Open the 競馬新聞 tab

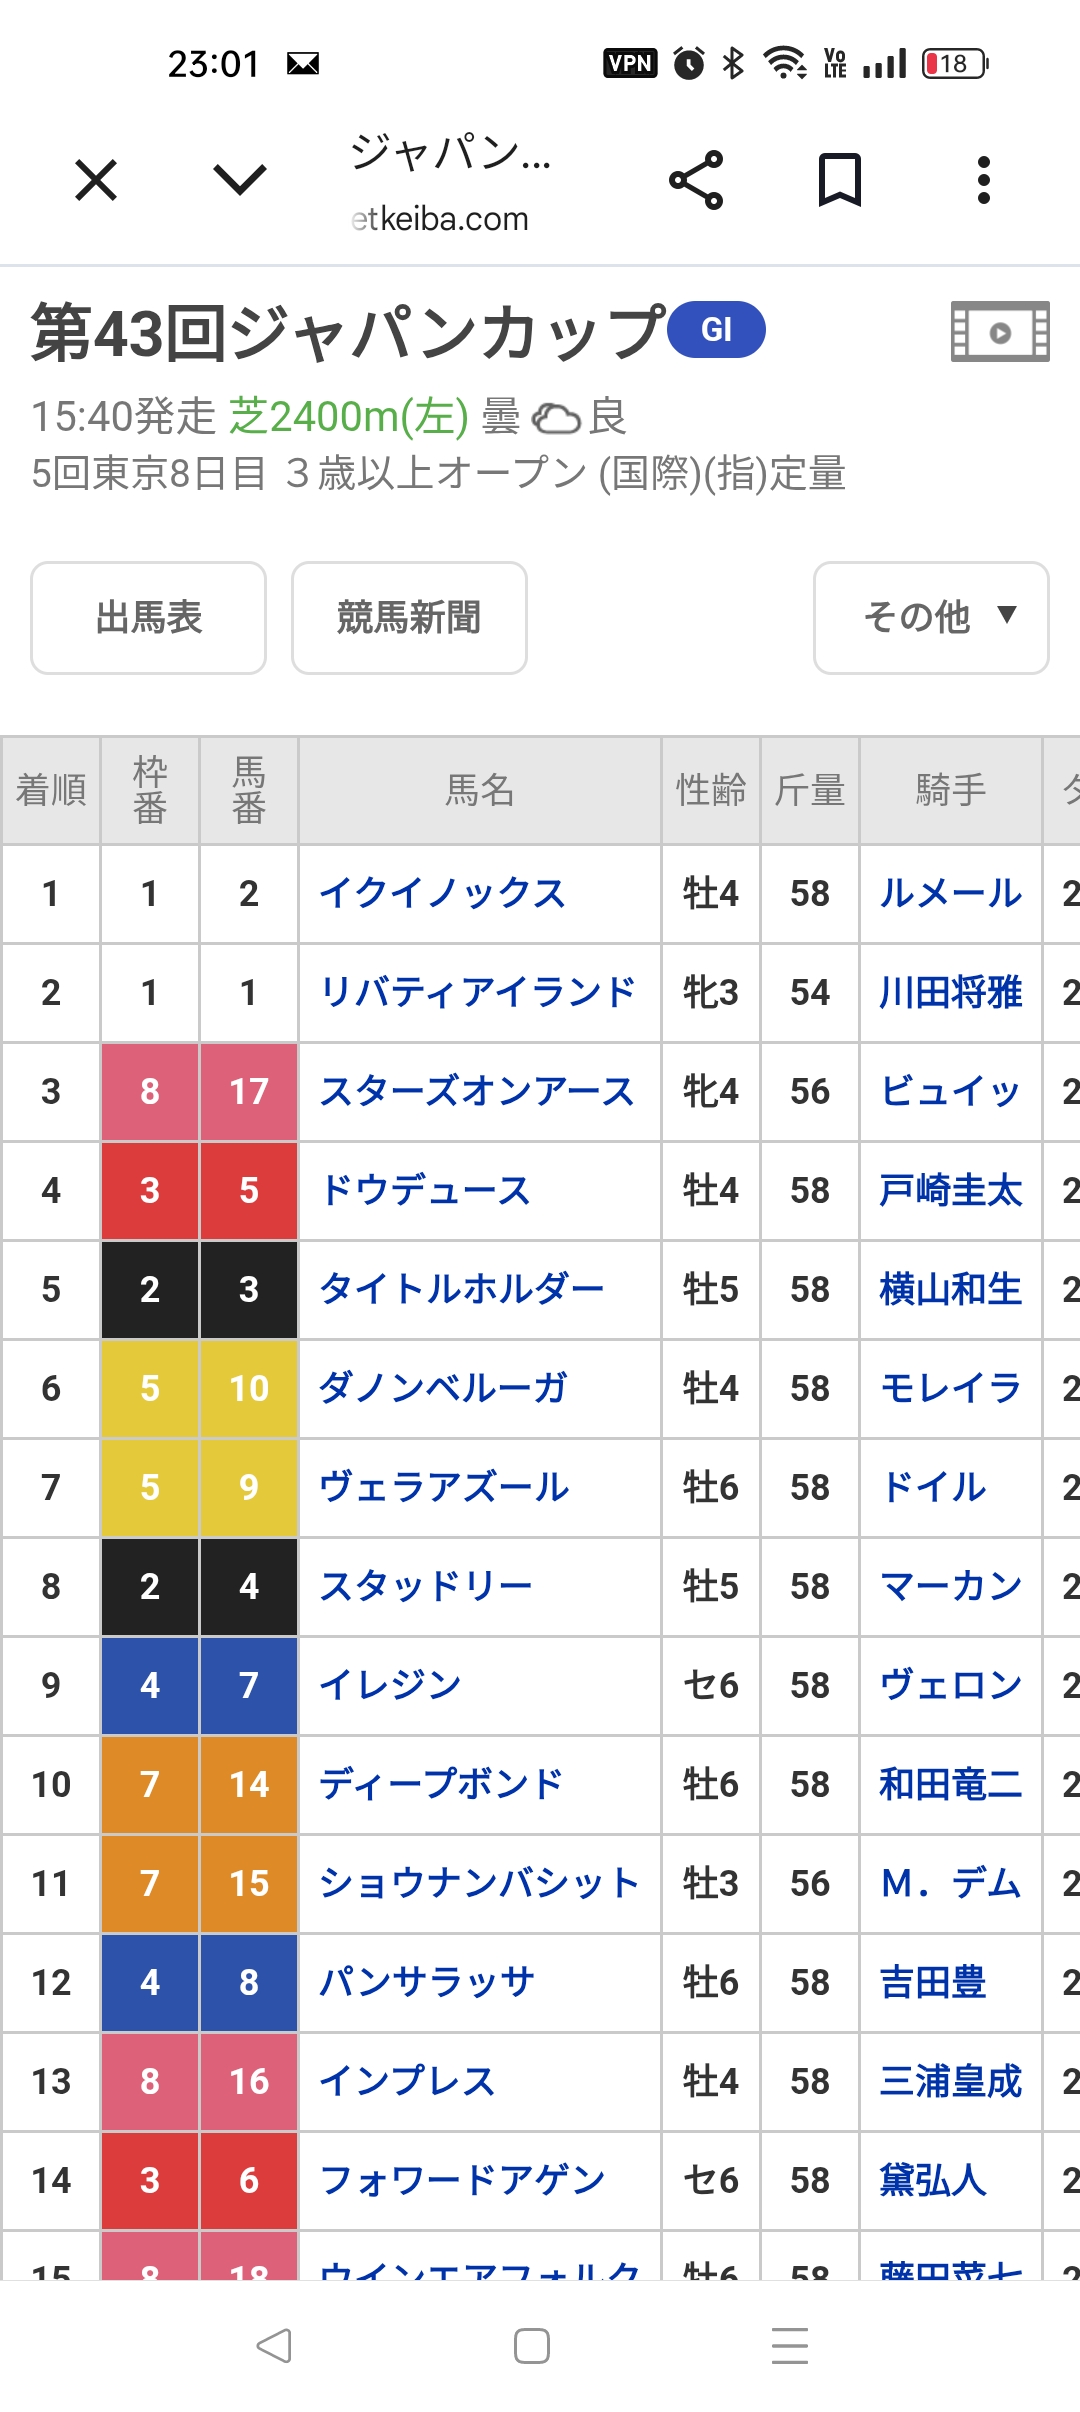[x=409, y=618]
